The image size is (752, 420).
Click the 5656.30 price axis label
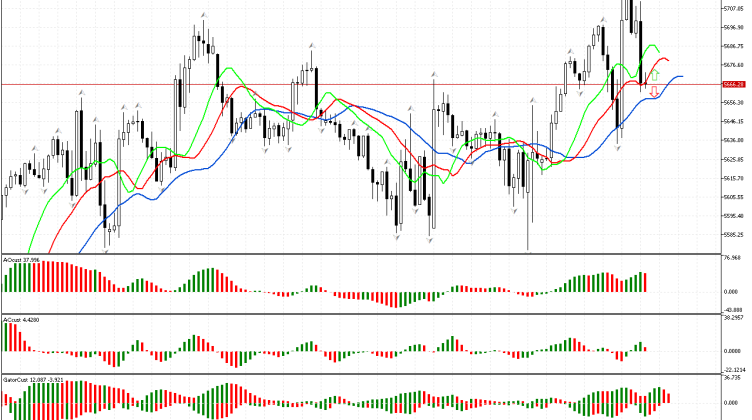click(733, 102)
